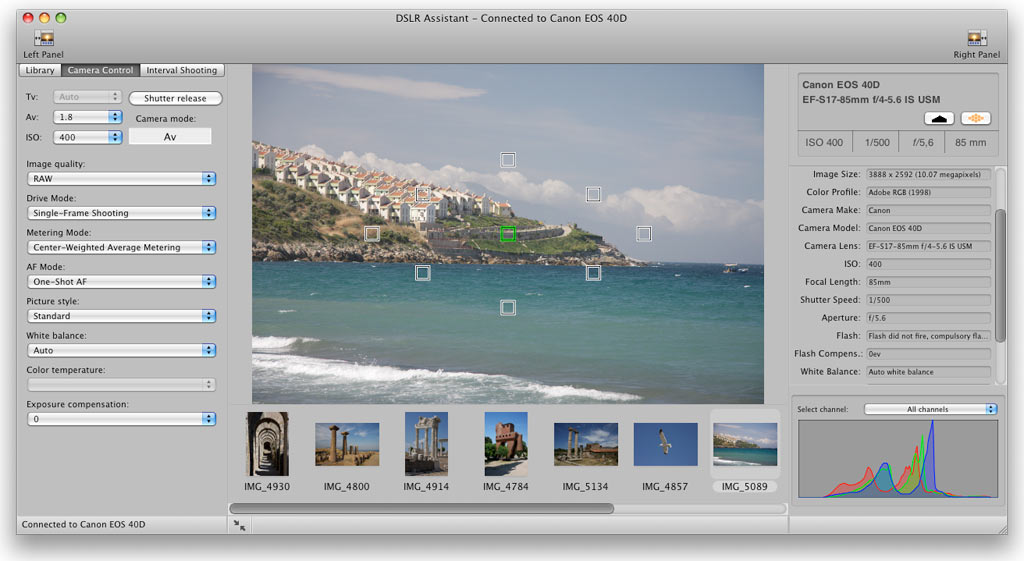Open the Interval Shooting tab
The width and height of the screenshot is (1024, 561).
pyautogui.click(x=182, y=70)
